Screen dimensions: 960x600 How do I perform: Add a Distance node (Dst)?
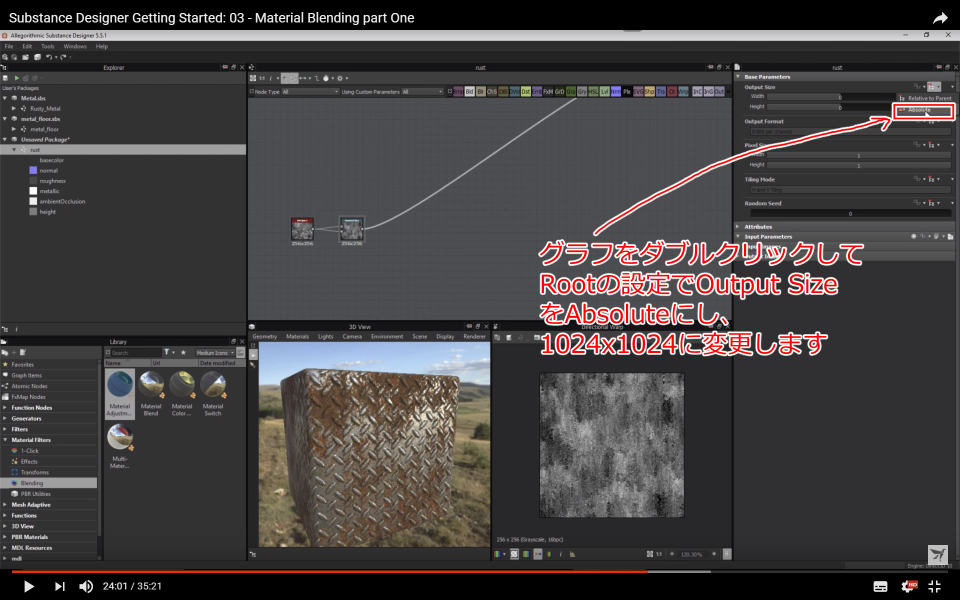[x=525, y=92]
